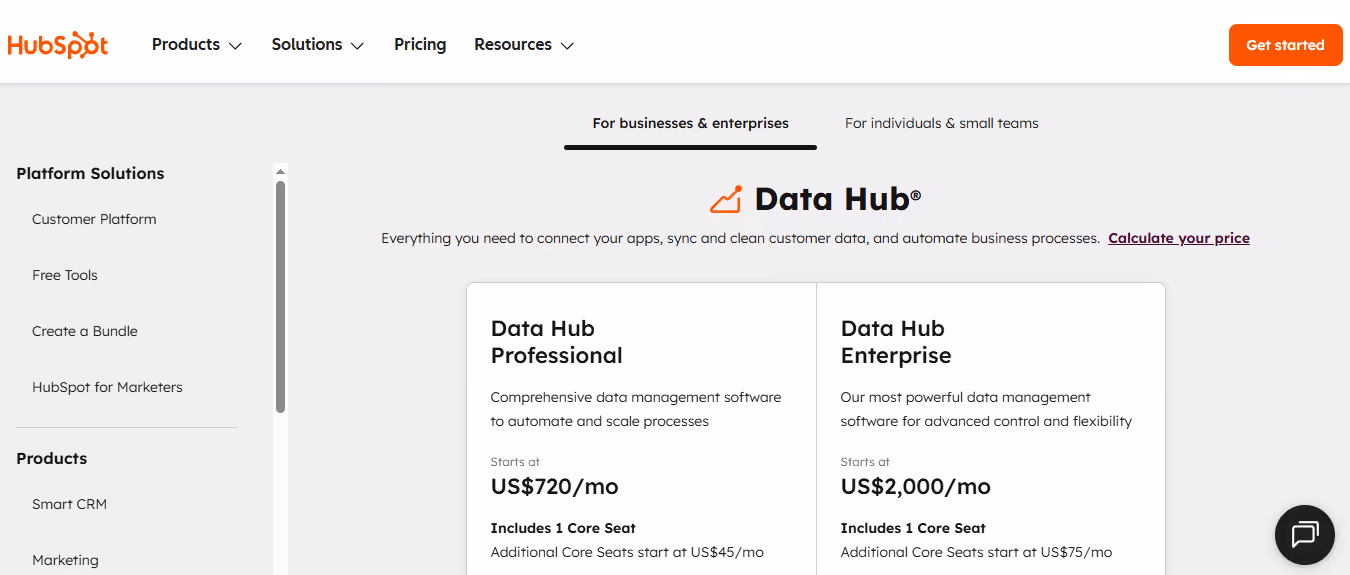Select For businesses & enterprises tab
The height and width of the screenshot is (575, 1350).
tap(690, 124)
